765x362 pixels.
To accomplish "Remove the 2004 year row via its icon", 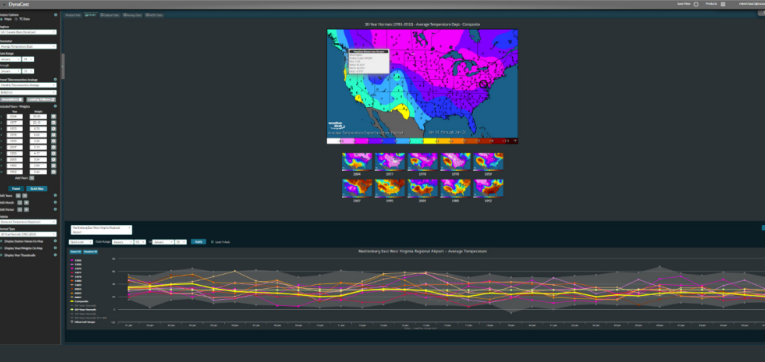I will 53,117.
